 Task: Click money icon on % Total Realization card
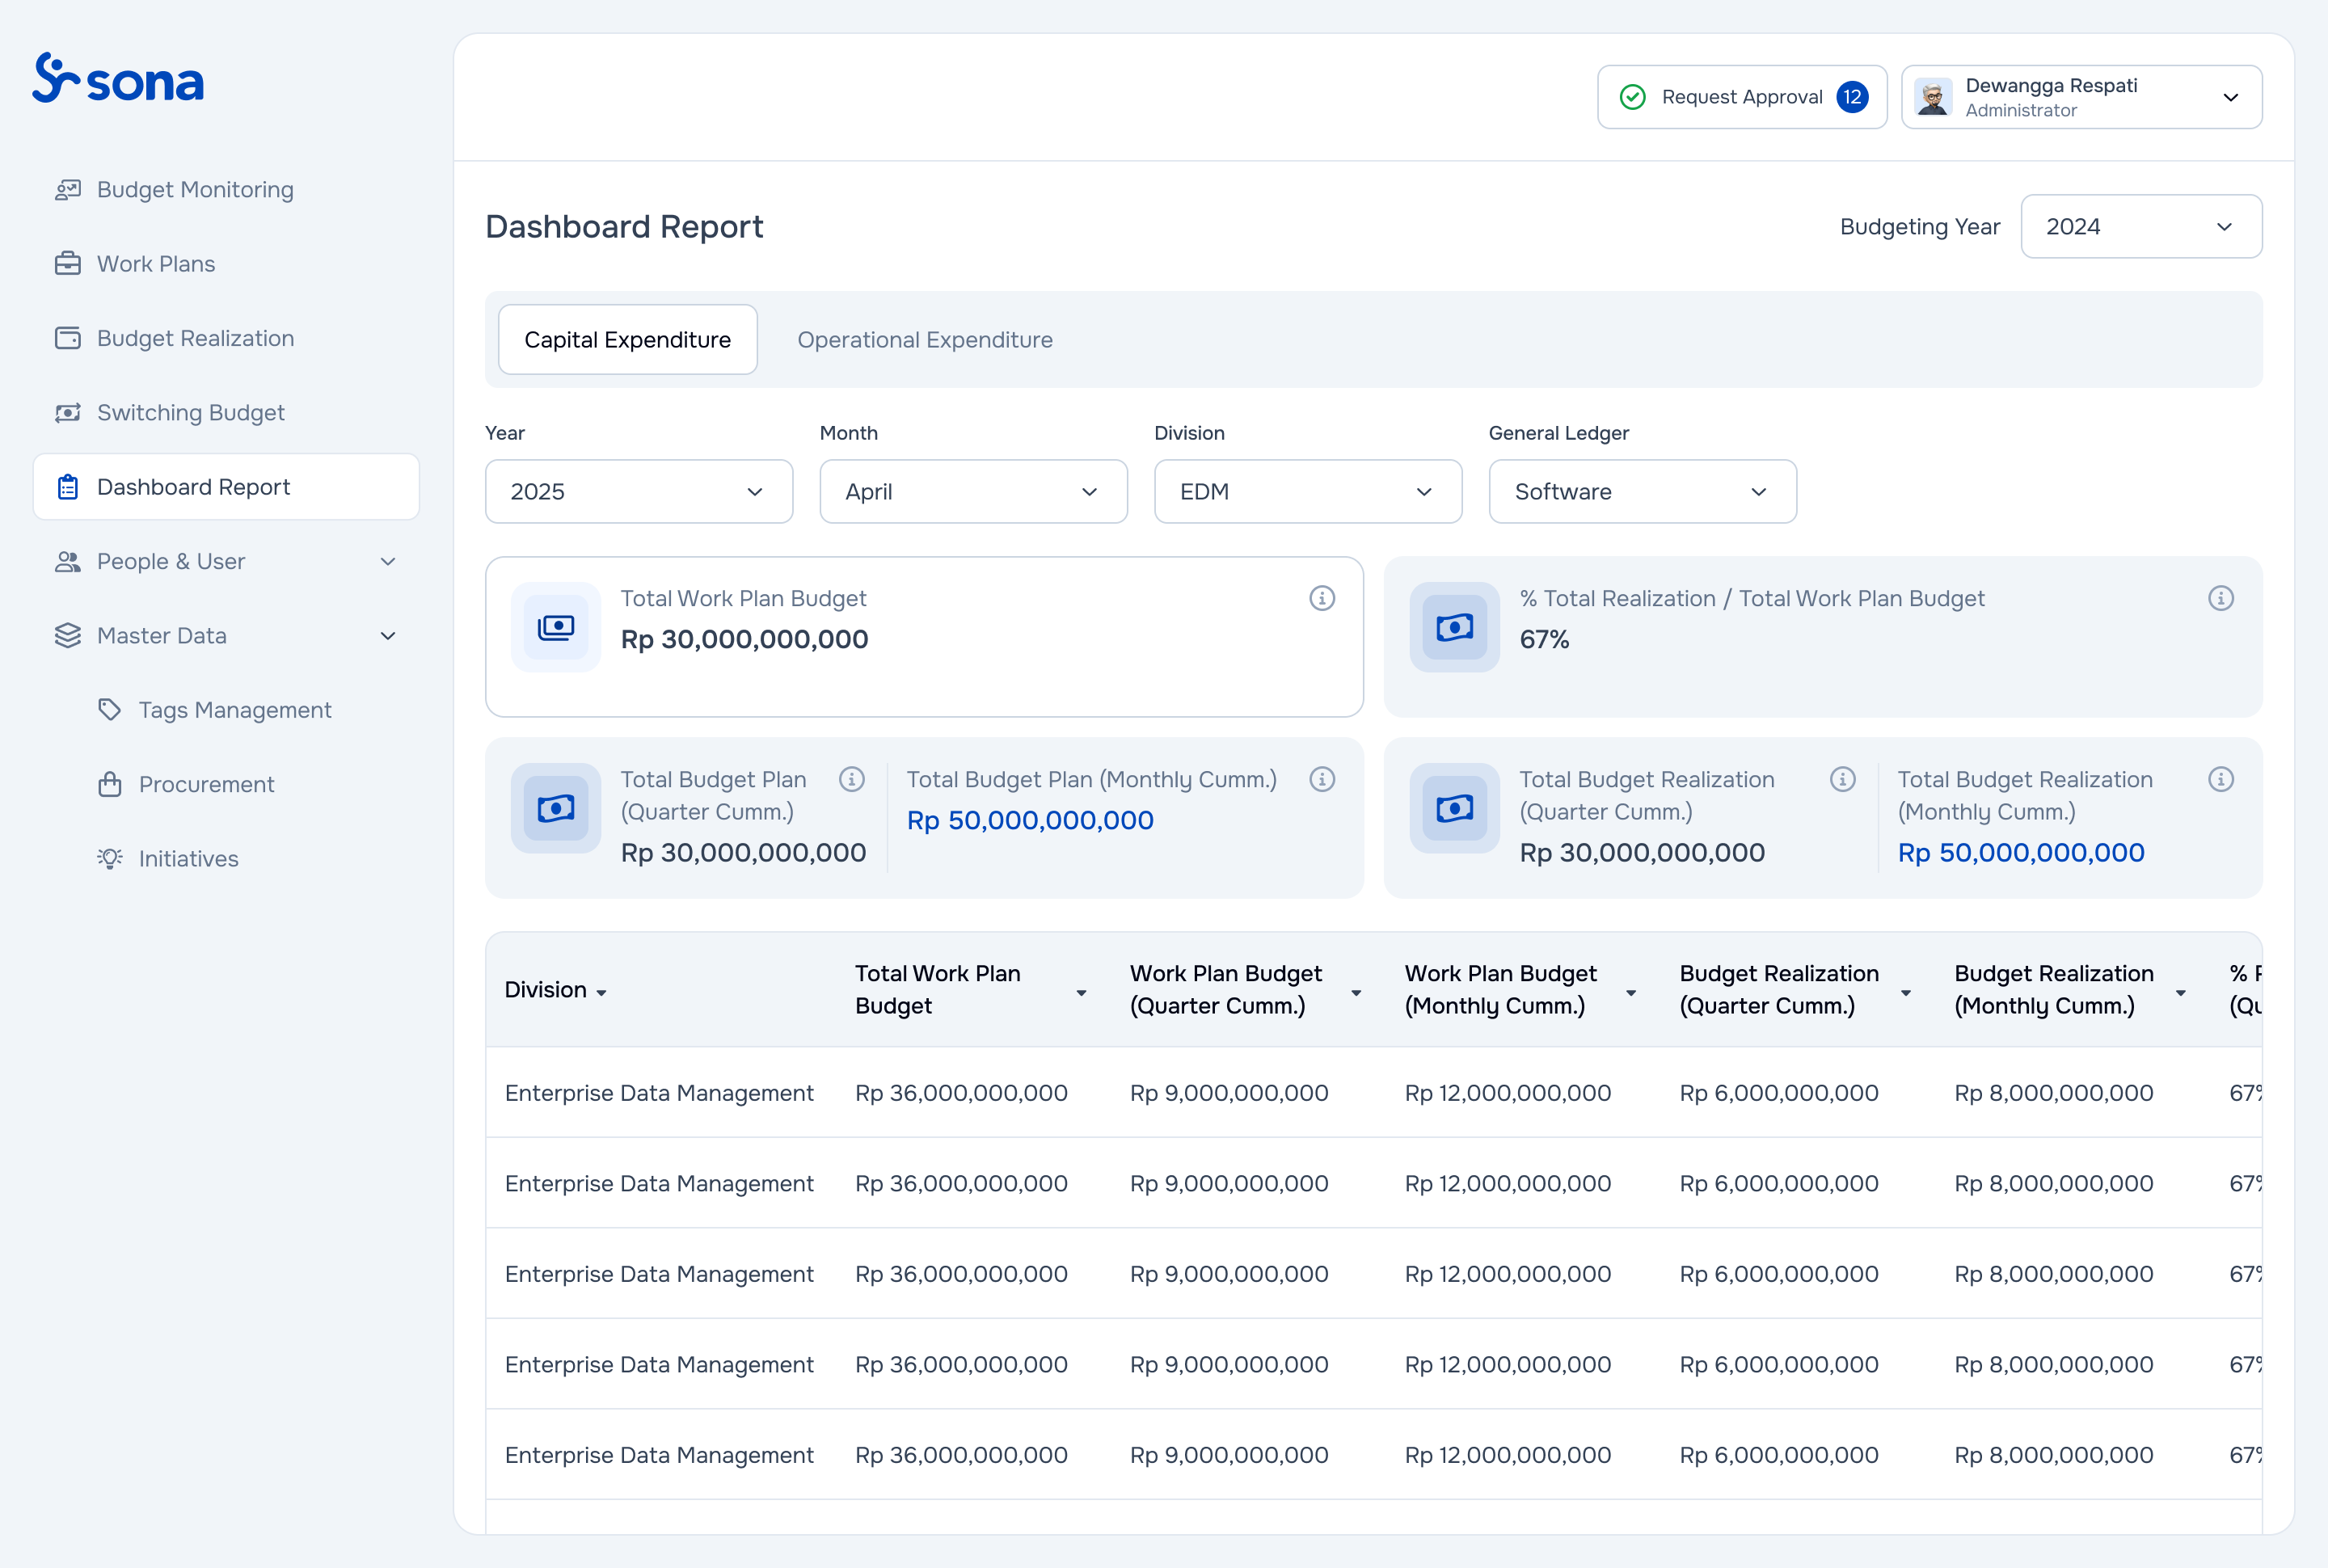click(x=1455, y=627)
